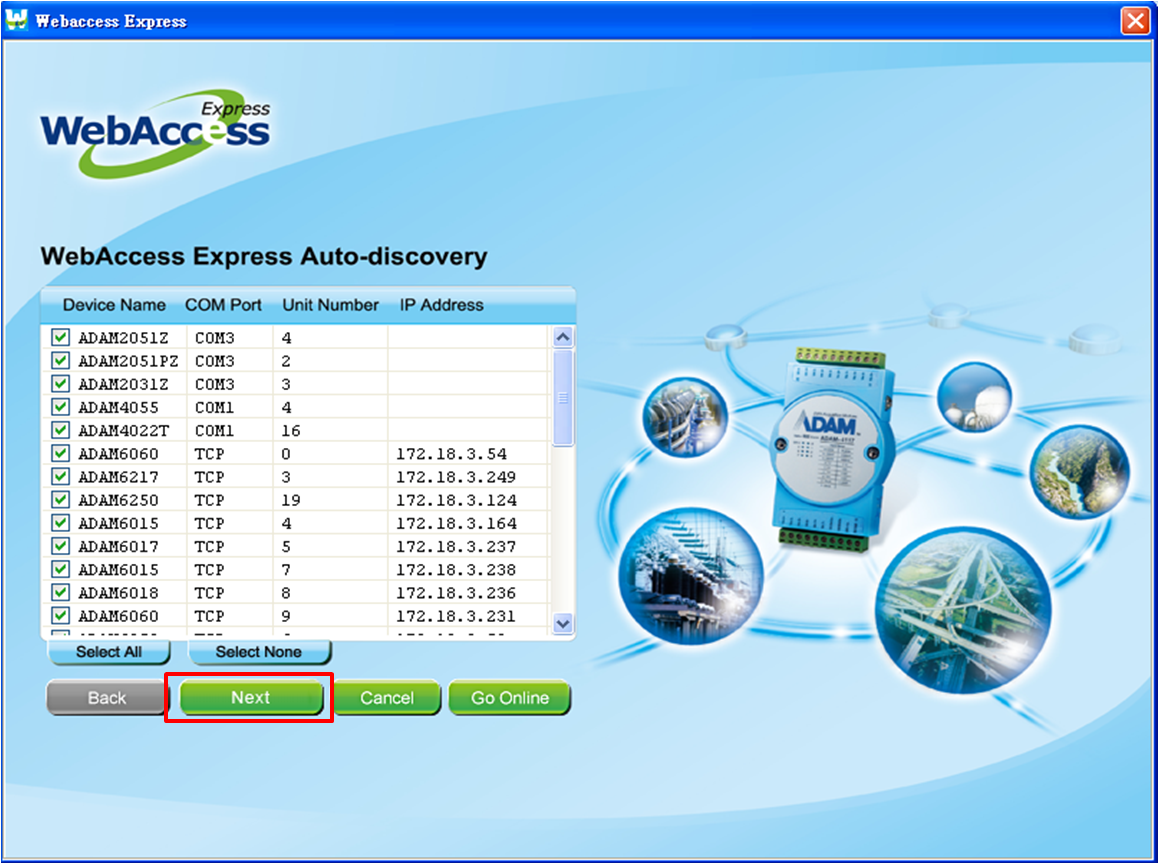Image resolution: width=1159 pixels, height=864 pixels.
Task: Click the Select All button
Action: pos(109,652)
